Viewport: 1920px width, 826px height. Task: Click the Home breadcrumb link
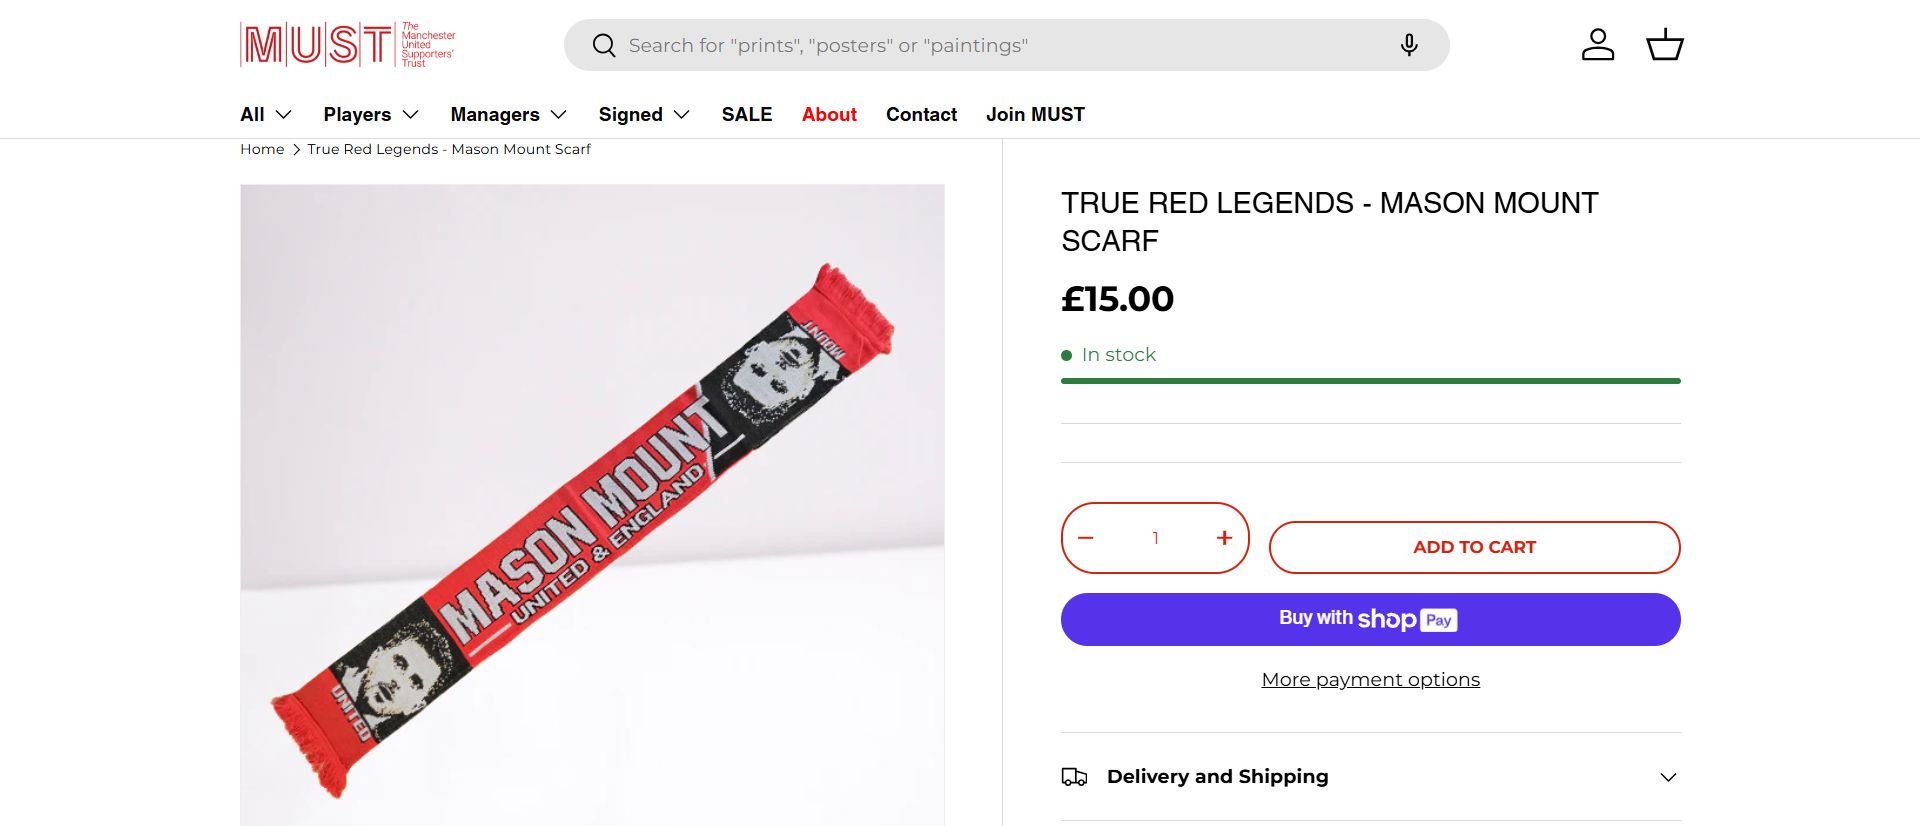pyautogui.click(x=262, y=149)
